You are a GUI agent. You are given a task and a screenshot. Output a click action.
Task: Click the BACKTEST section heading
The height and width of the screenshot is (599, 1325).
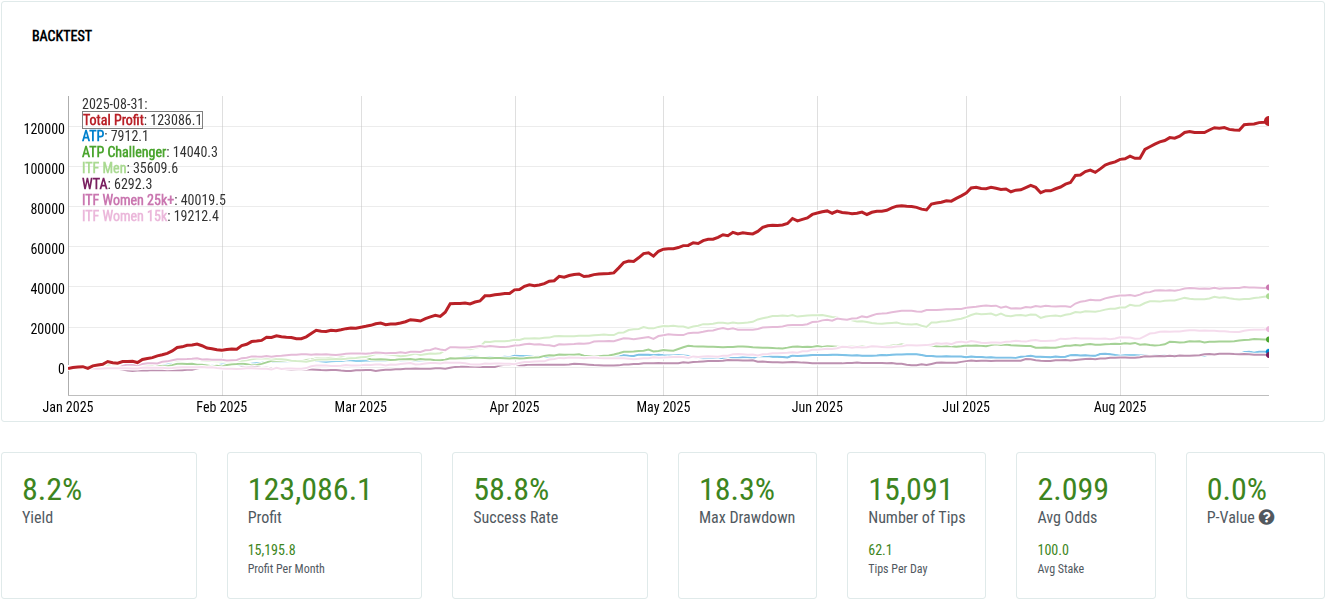[x=62, y=36]
